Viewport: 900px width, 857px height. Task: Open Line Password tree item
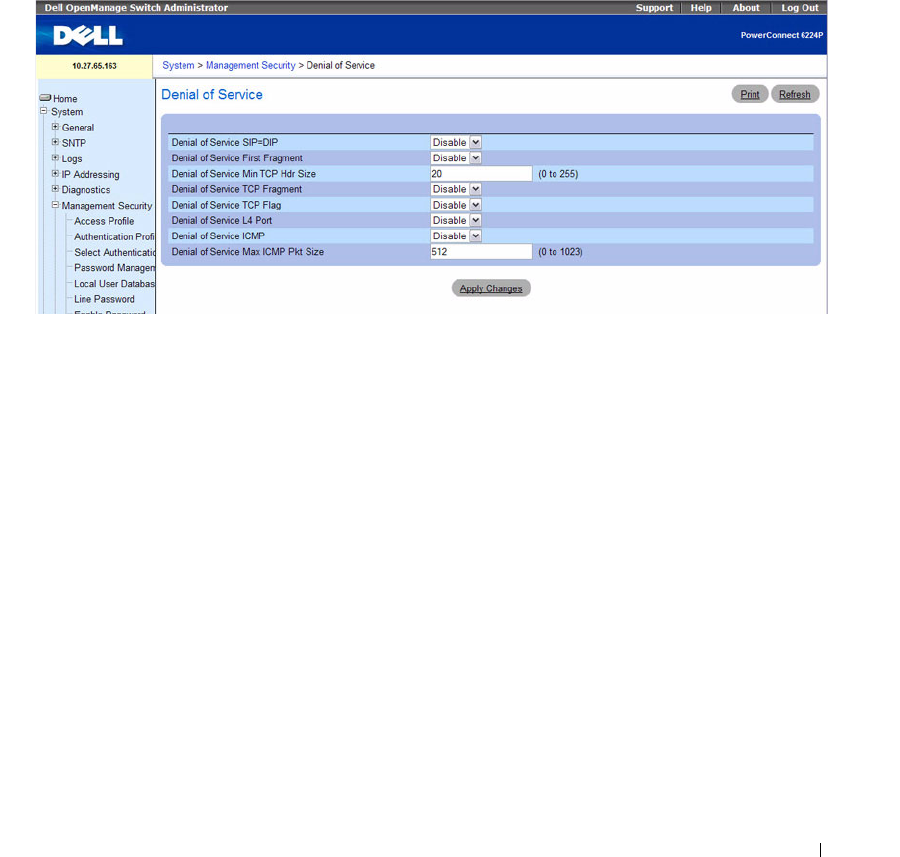pyautogui.click(x=104, y=299)
